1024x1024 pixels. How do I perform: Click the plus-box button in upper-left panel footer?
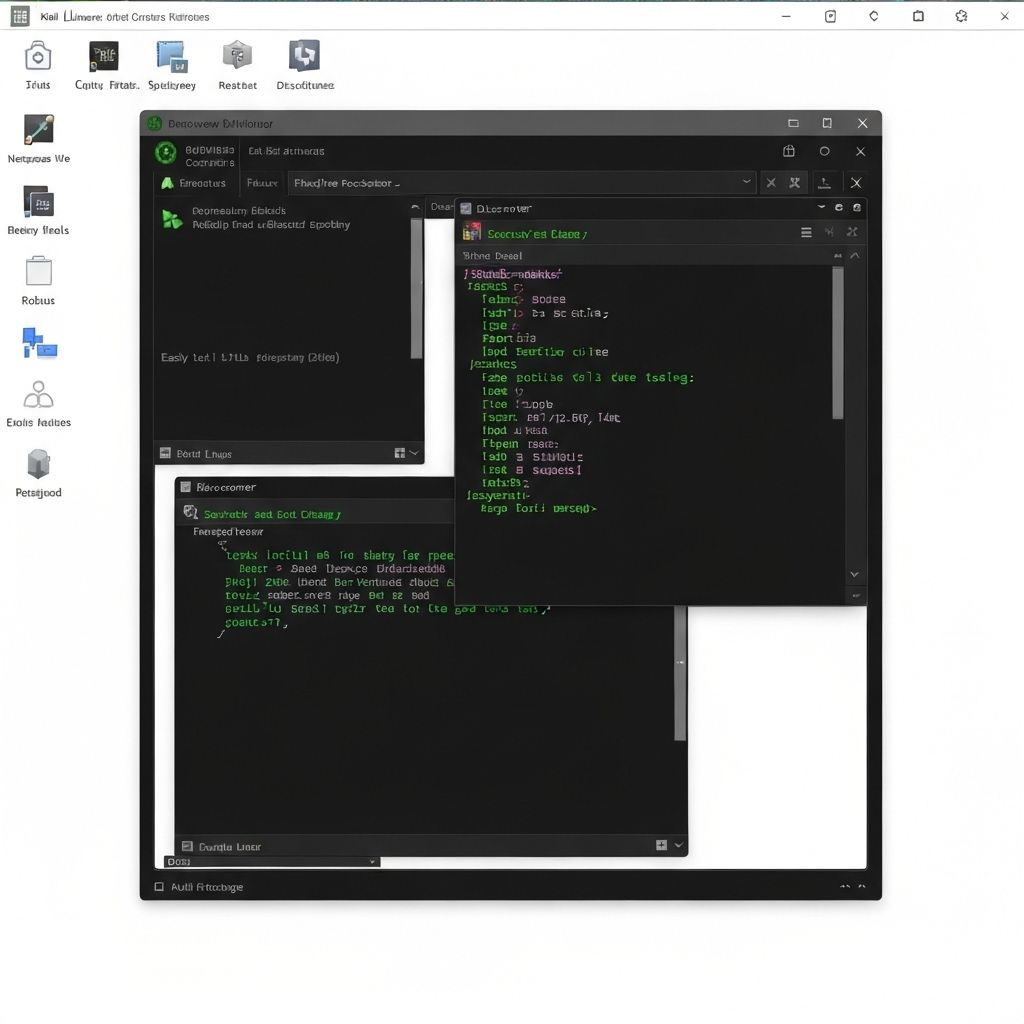point(400,454)
